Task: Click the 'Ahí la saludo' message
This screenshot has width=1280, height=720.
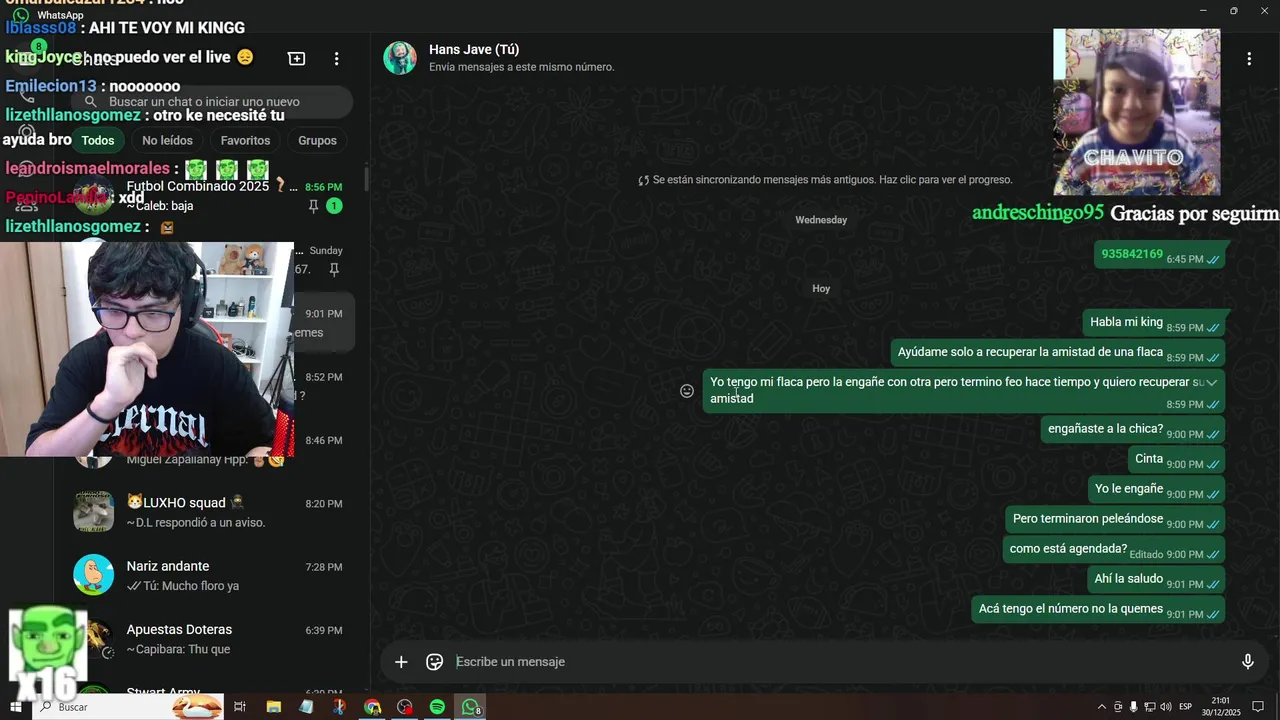Action: (1156, 580)
